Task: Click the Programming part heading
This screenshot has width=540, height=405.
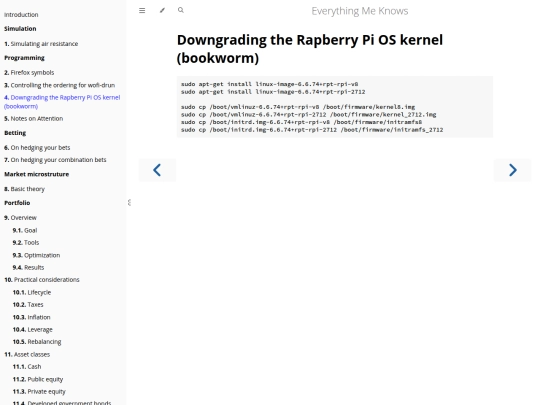Action: [24, 58]
